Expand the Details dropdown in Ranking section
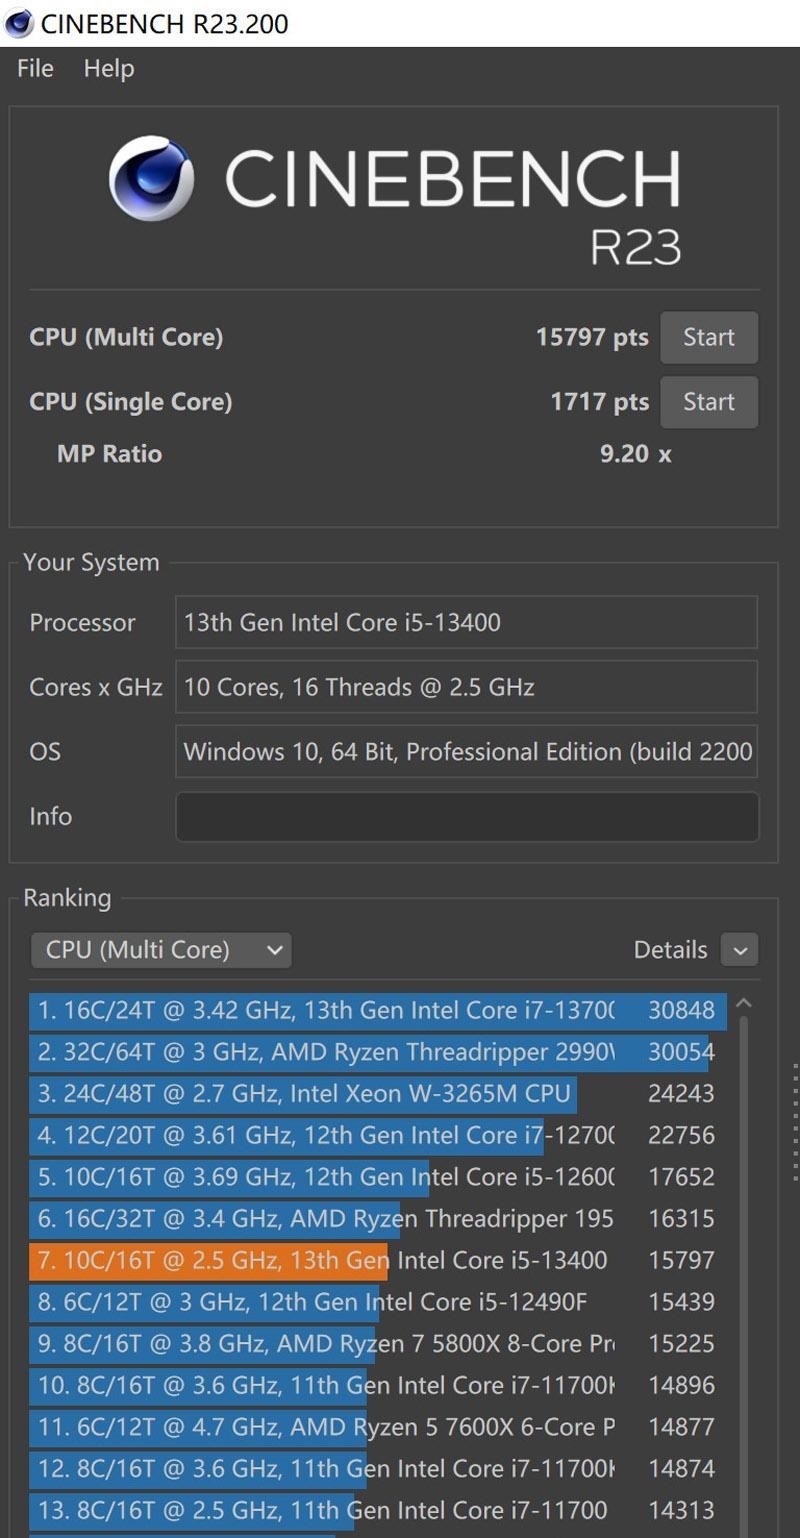 click(739, 950)
